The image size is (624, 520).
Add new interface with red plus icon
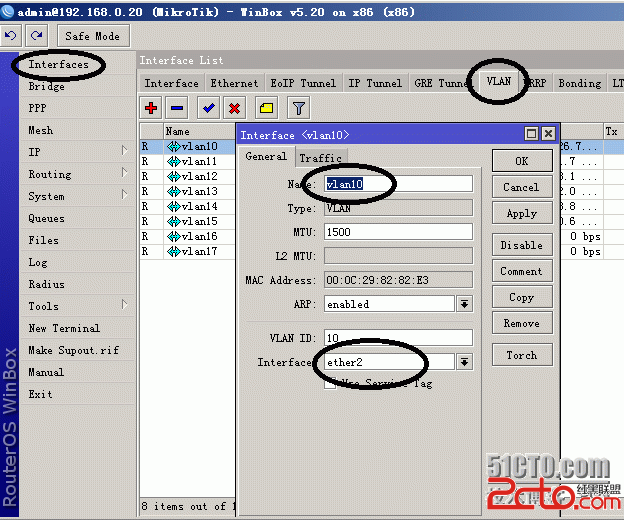151,108
